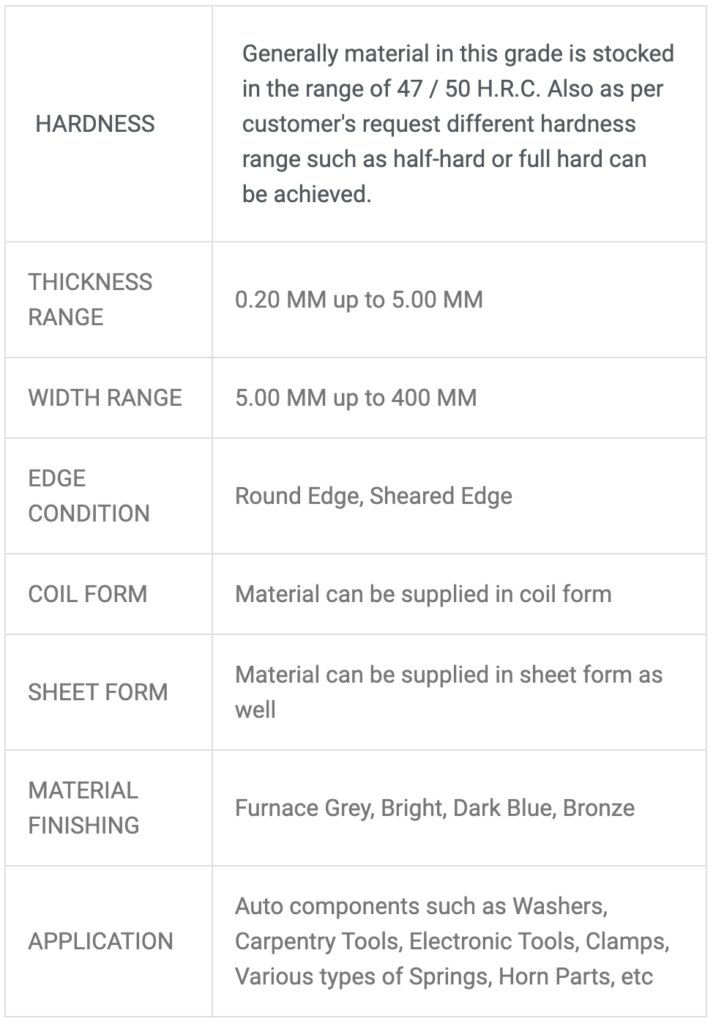The width and height of the screenshot is (713, 1024).
Task: Click the SHEET FORM label
Action: pos(98,692)
